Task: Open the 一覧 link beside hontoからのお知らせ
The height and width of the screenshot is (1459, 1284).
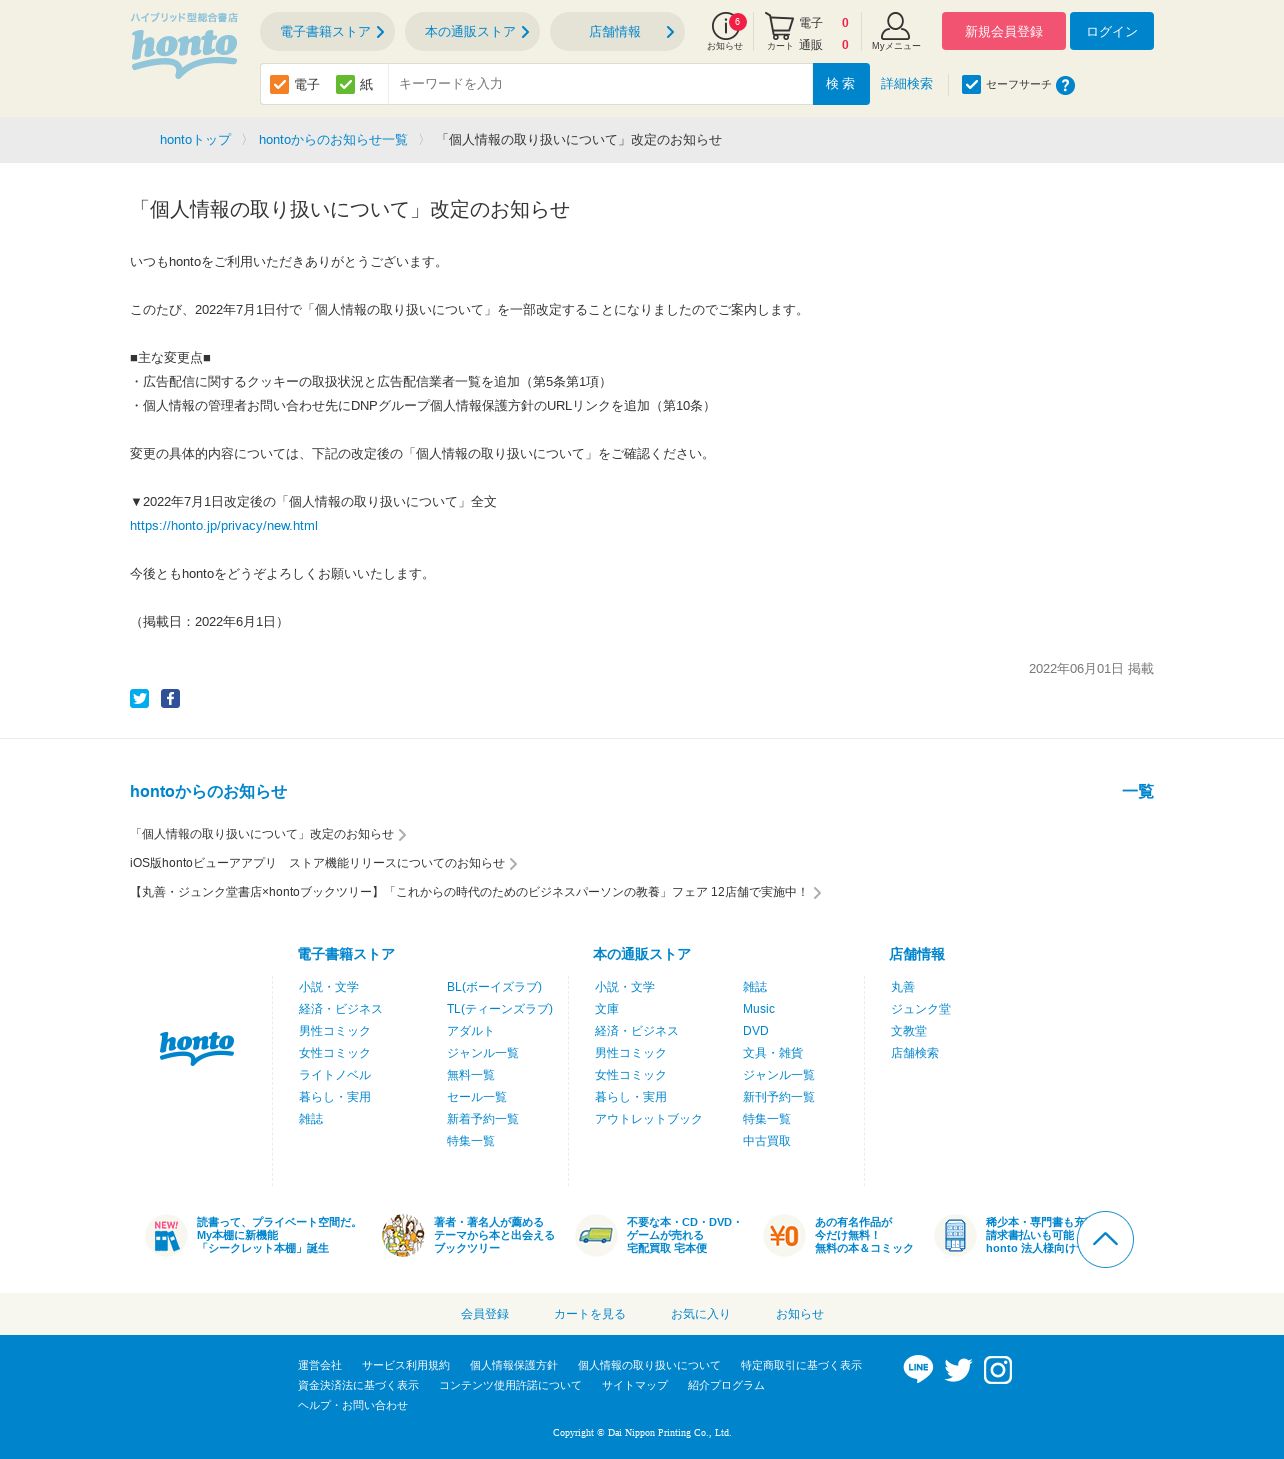Action: 1138,792
